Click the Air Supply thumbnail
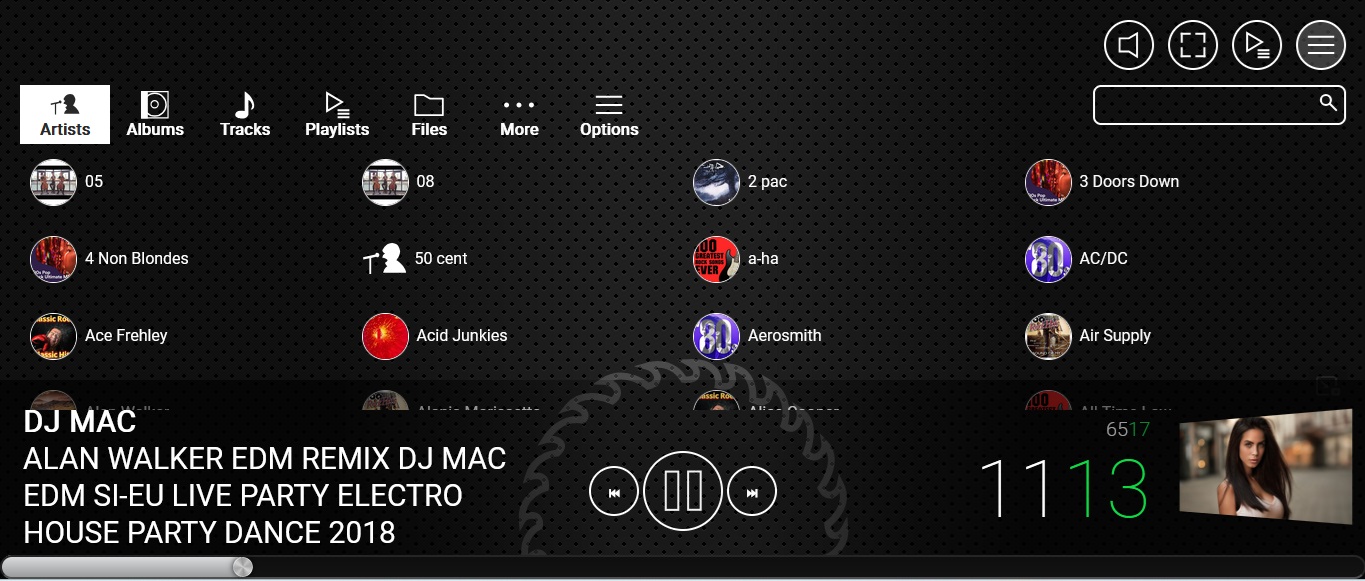Image resolution: width=1365 pixels, height=581 pixels. 1049,336
